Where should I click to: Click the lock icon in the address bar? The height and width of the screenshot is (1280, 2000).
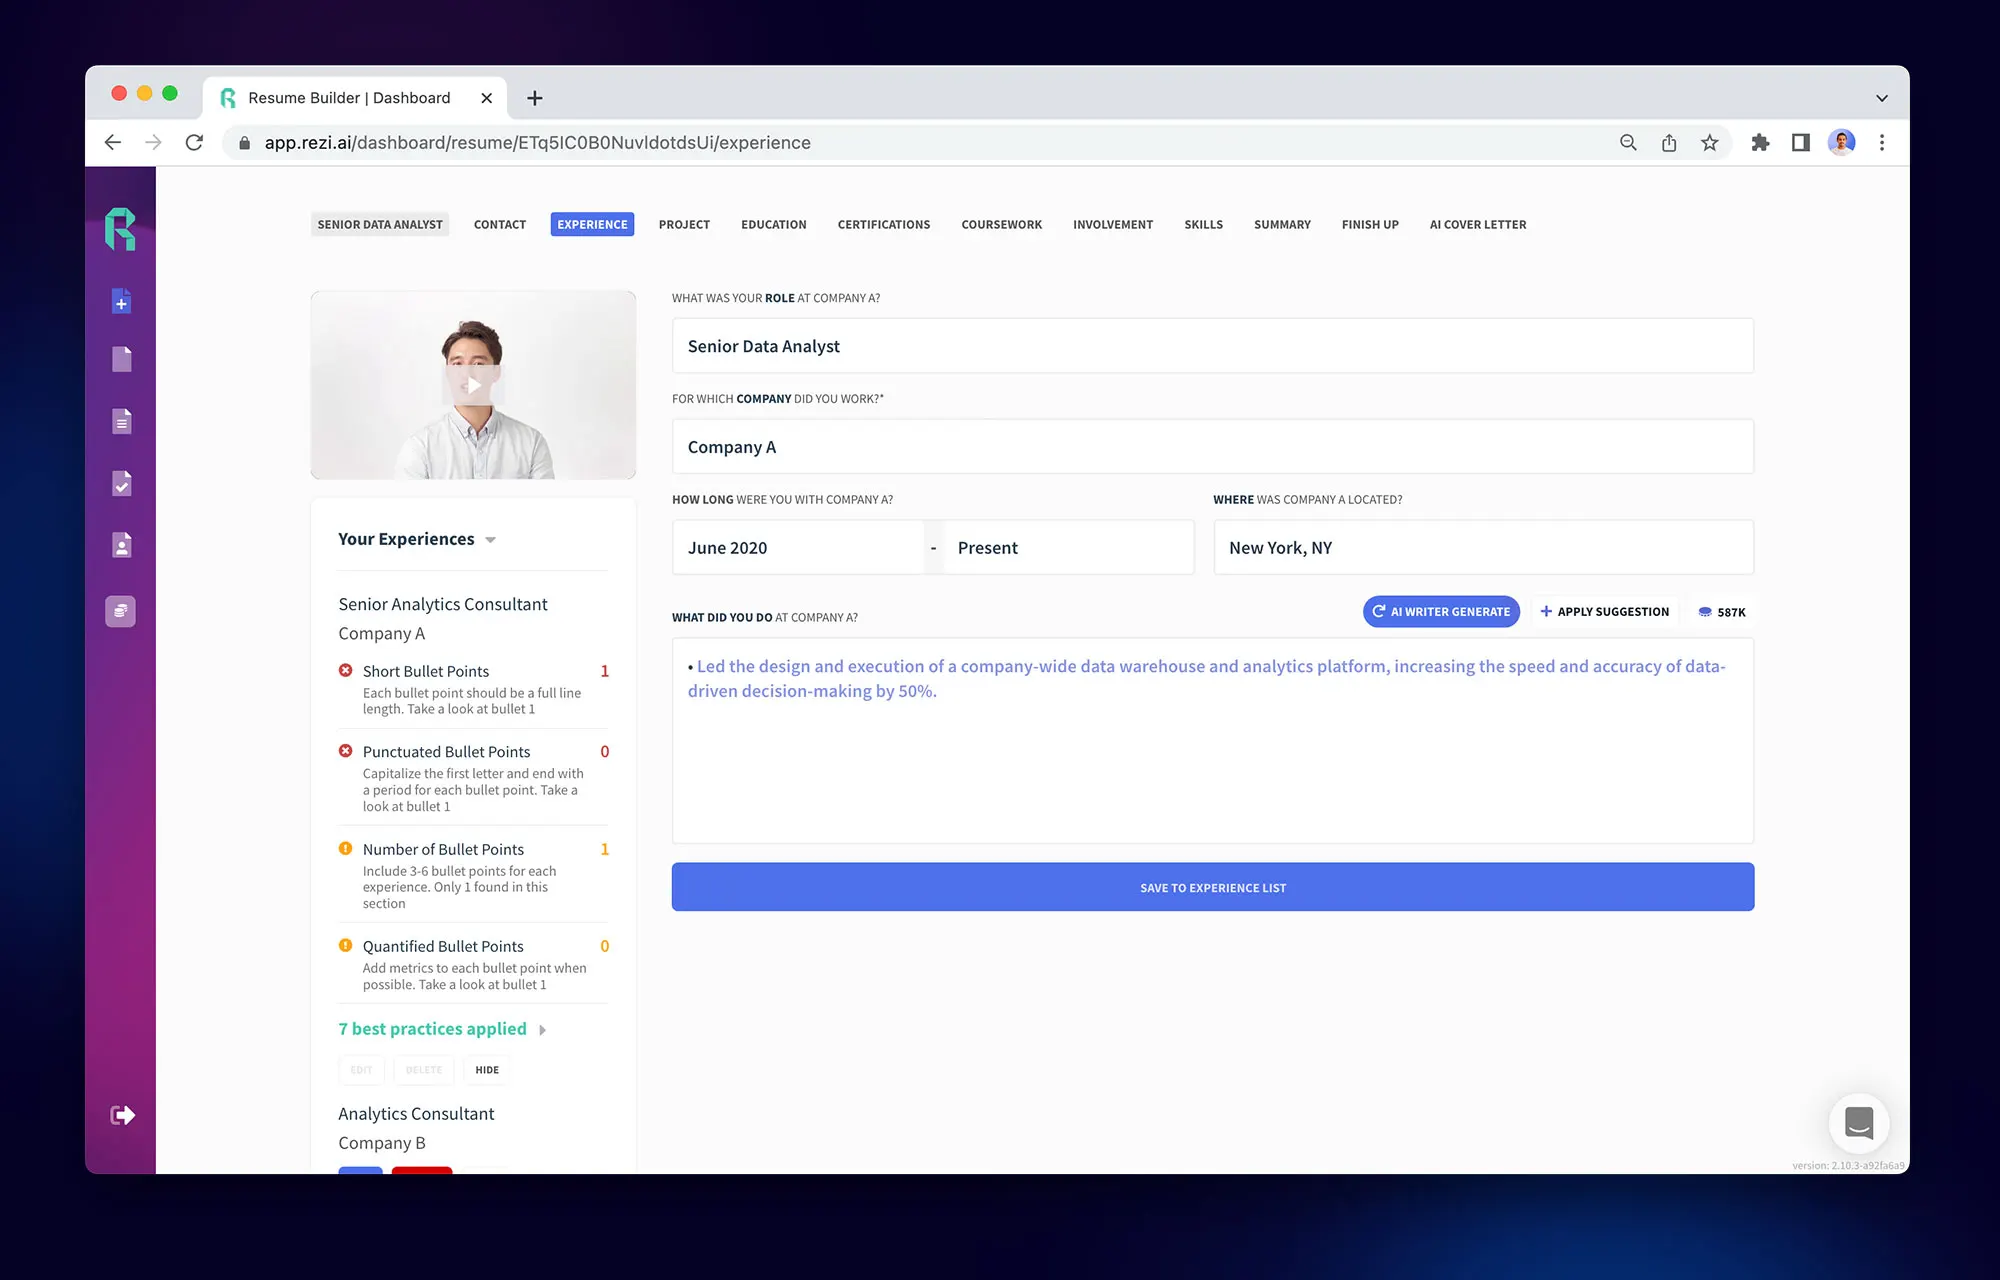[x=244, y=143]
